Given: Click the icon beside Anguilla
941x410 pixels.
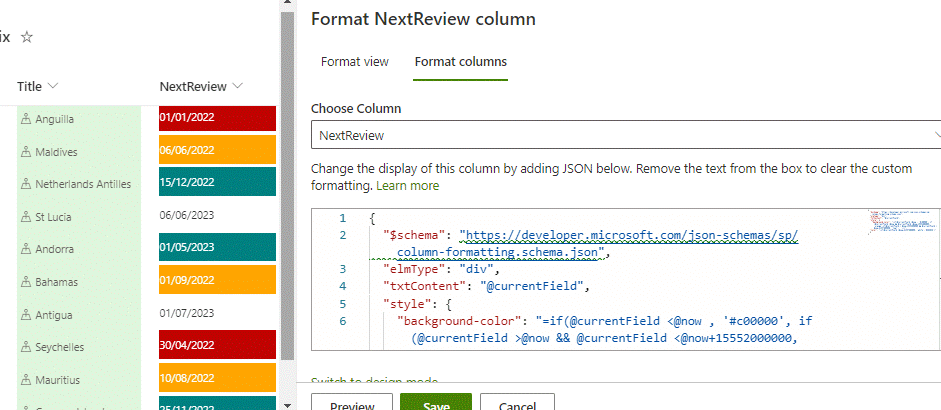Looking at the screenshot, I should tap(26, 119).
